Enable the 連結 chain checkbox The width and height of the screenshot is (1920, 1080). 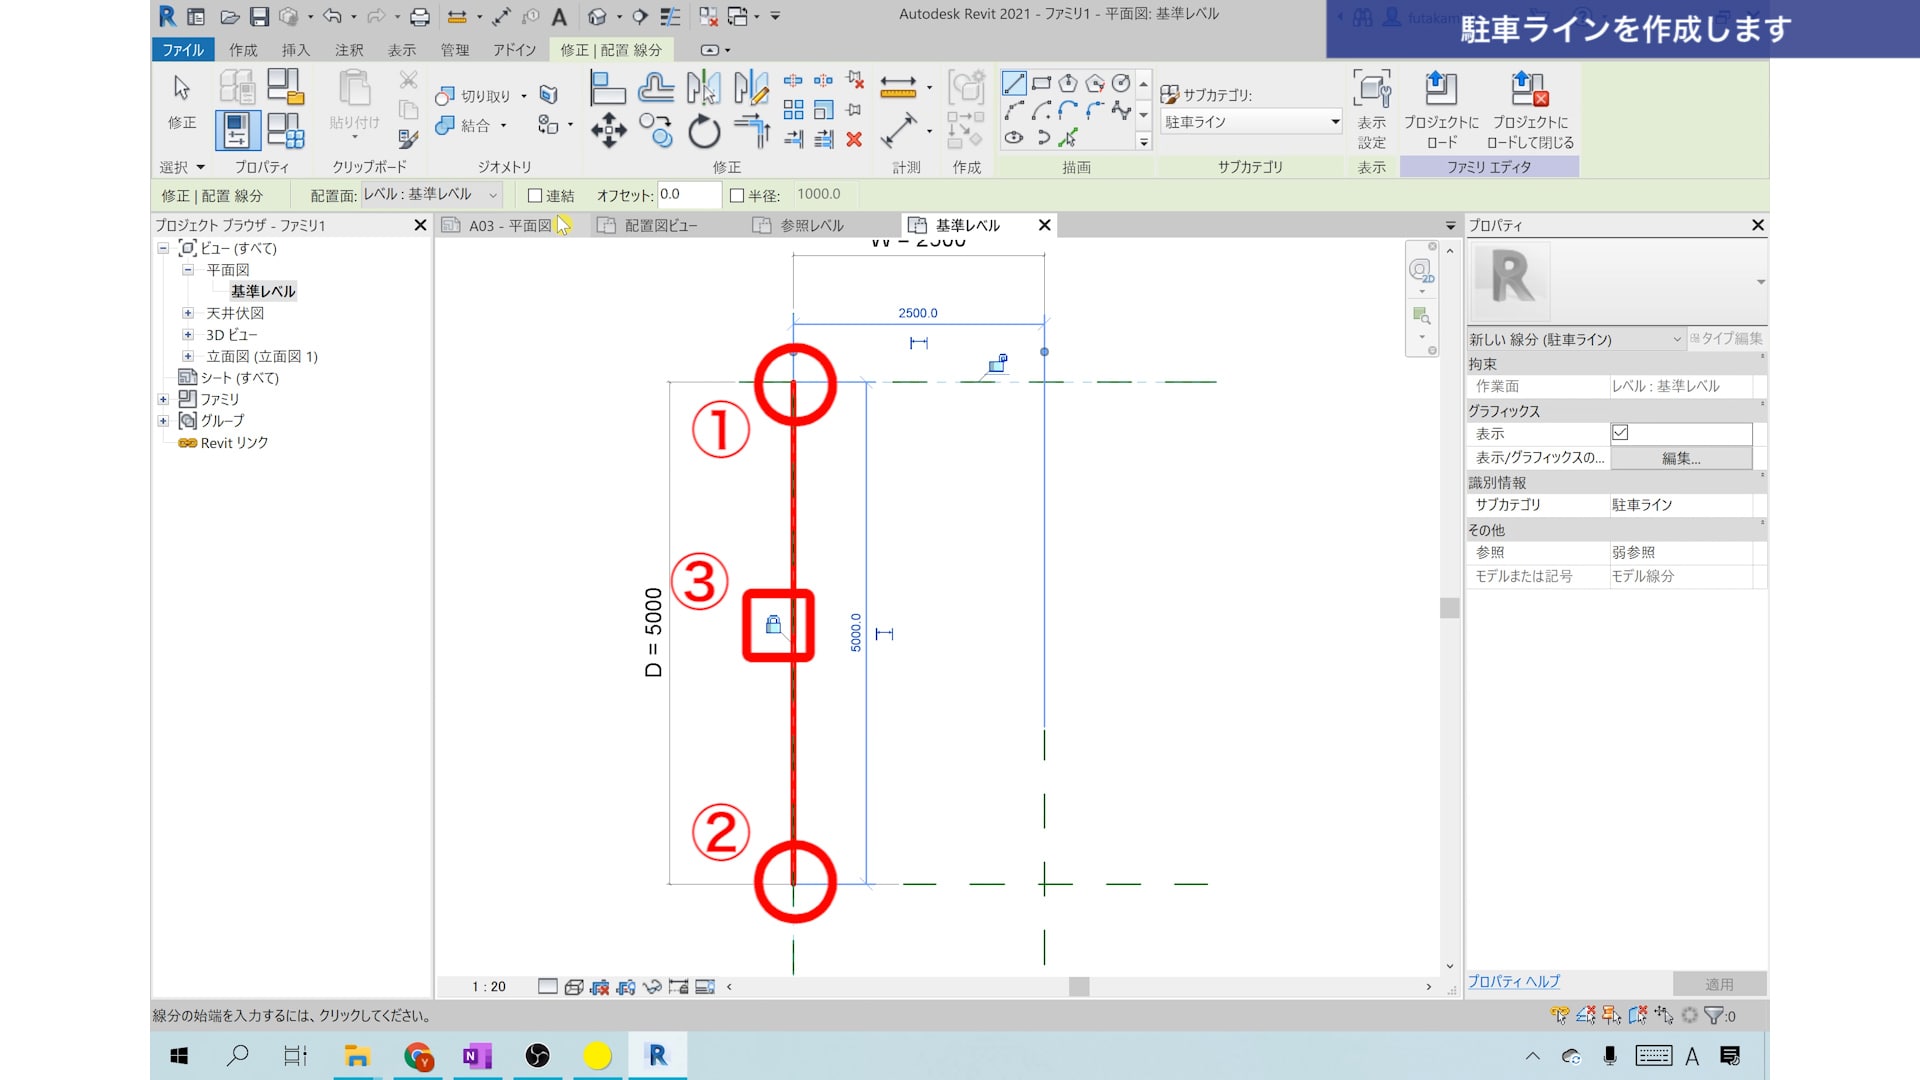535,196
